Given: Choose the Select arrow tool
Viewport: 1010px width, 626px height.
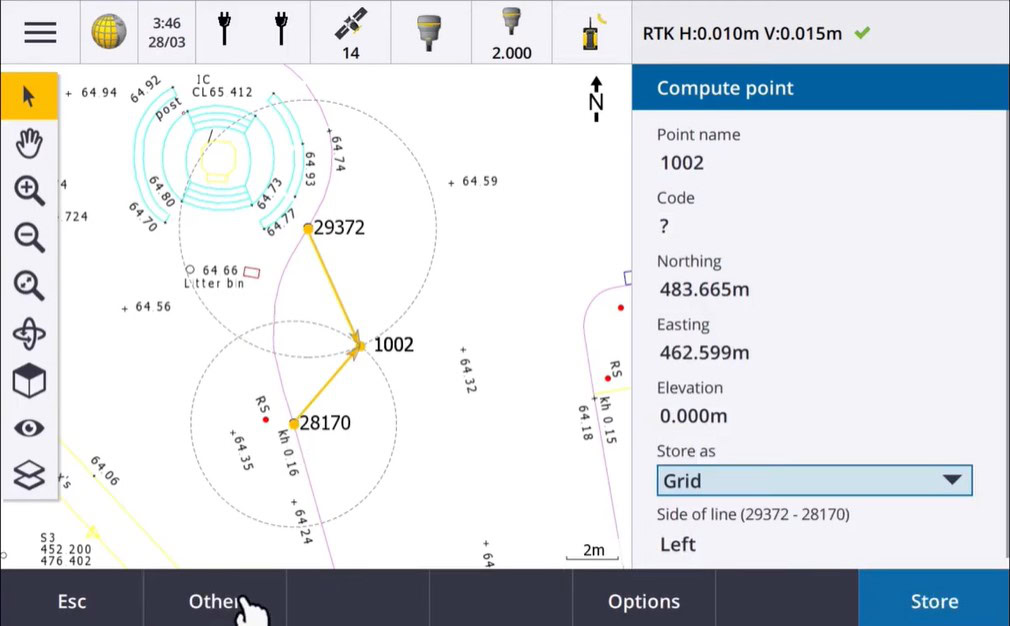Looking at the screenshot, I should 29,96.
